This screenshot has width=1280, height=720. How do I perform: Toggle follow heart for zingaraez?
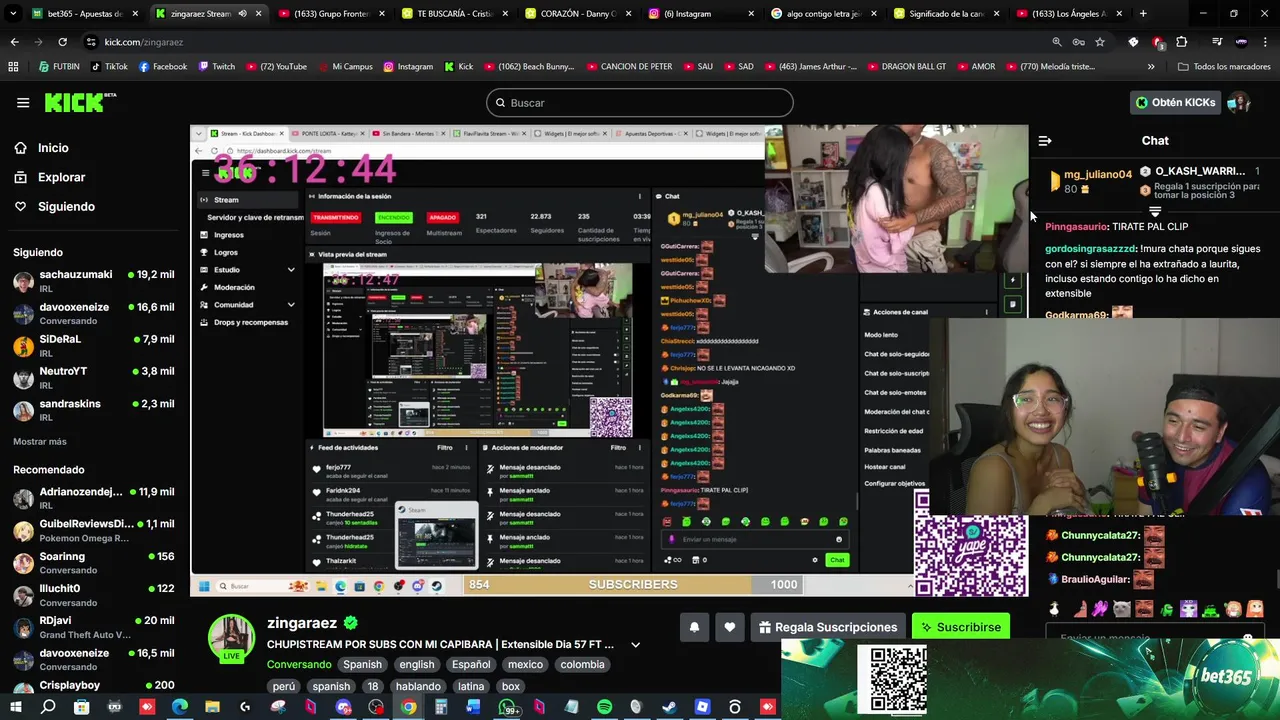coord(730,627)
